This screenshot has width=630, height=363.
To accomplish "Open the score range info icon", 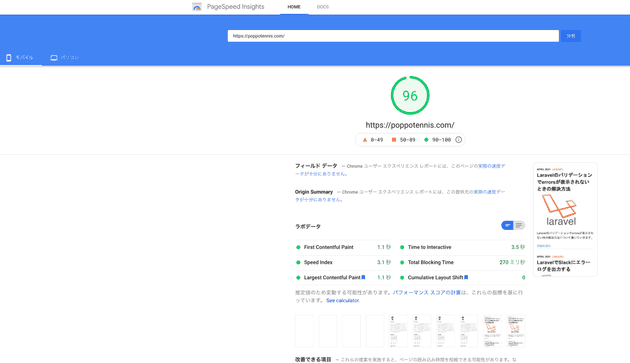I will tap(458, 140).
